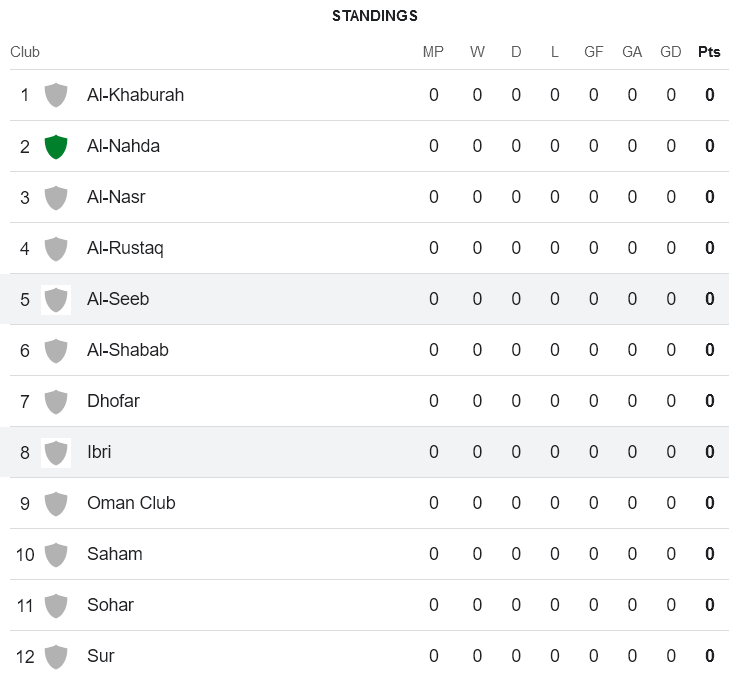This screenshot has width=729, height=687.
Task: Open the Al-Shabab team link
Action: [x=127, y=350]
